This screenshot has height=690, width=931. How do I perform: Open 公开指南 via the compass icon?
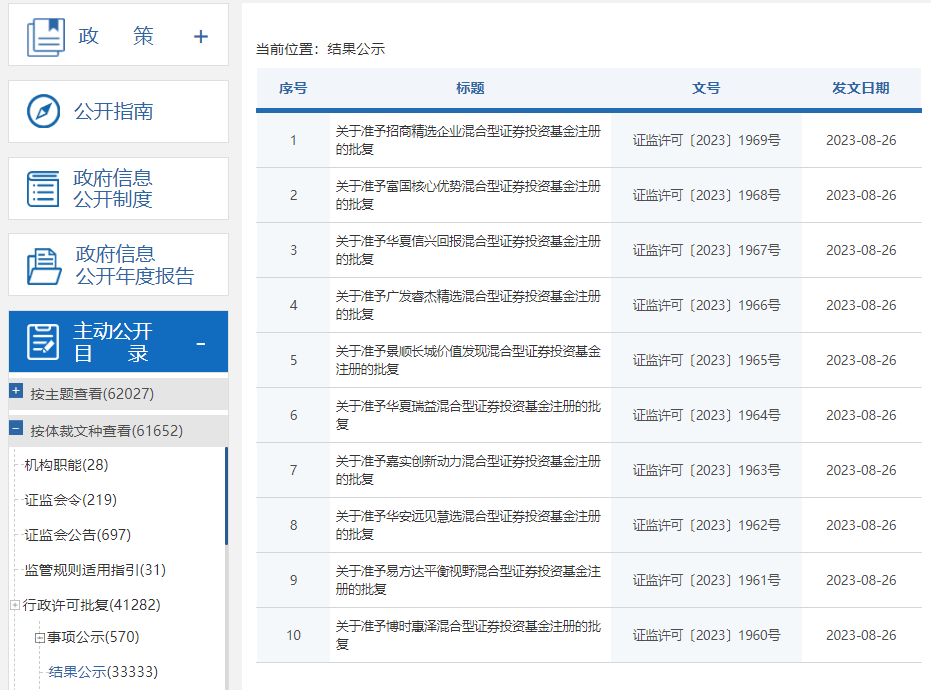42,111
